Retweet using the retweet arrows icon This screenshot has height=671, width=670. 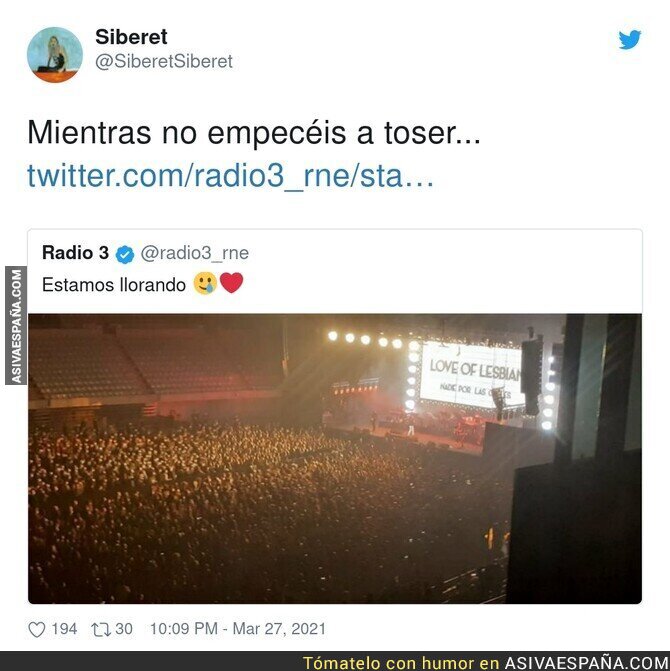pyautogui.click(x=101, y=629)
